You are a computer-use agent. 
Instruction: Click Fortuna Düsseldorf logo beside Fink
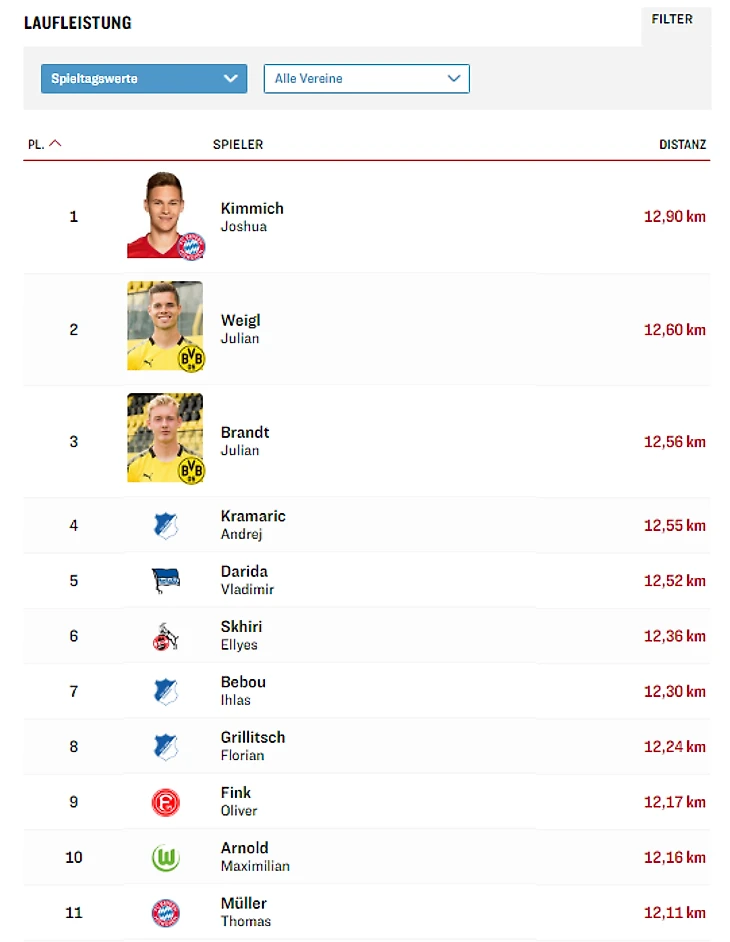(x=166, y=802)
